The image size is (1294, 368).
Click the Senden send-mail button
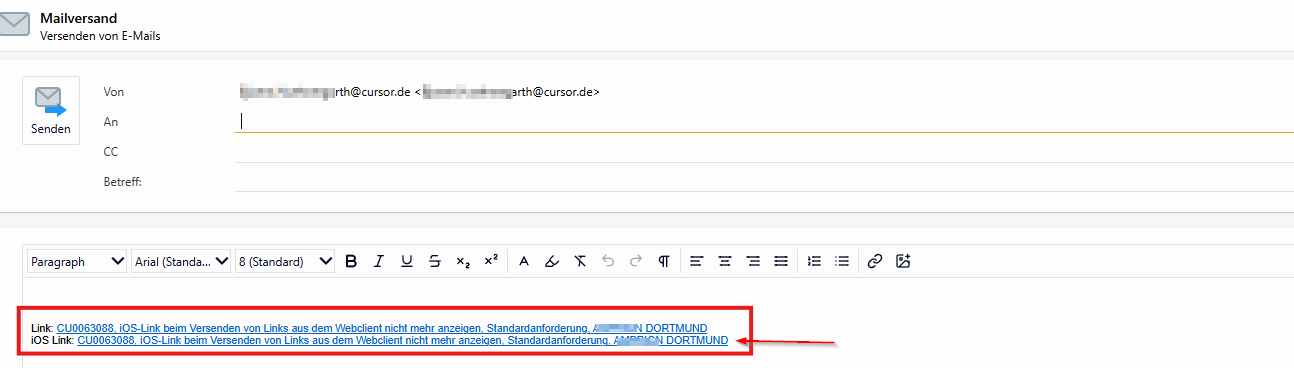(x=51, y=110)
